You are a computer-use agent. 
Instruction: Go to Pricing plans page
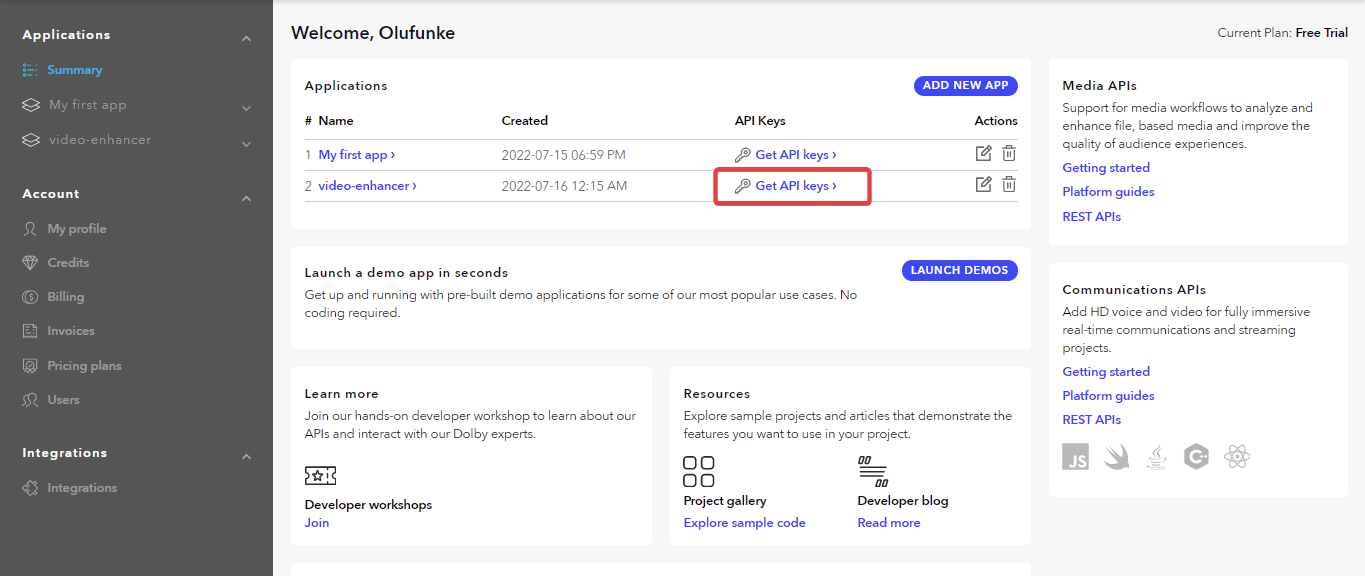(84, 366)
